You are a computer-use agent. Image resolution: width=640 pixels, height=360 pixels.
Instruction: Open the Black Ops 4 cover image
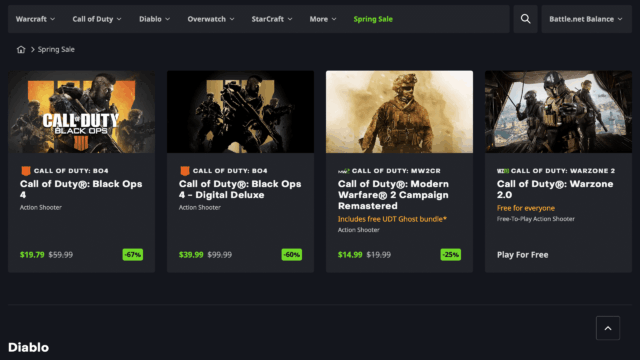coord(82,112)
